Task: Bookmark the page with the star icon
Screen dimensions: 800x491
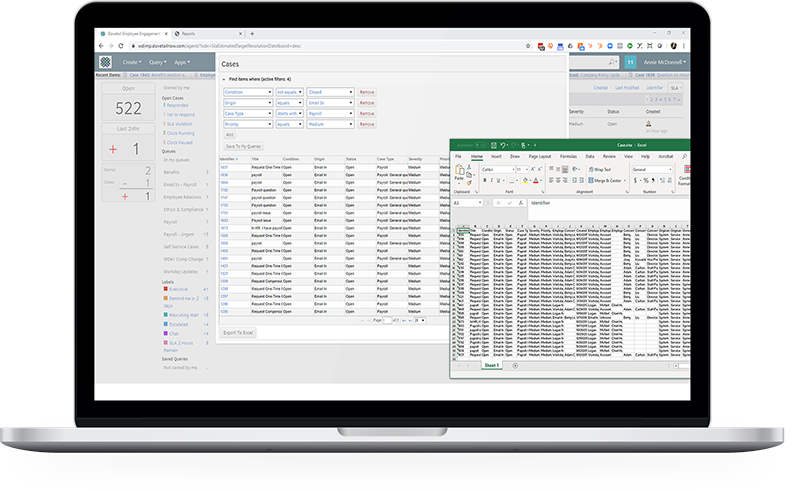Action: [x=528, y=46]
